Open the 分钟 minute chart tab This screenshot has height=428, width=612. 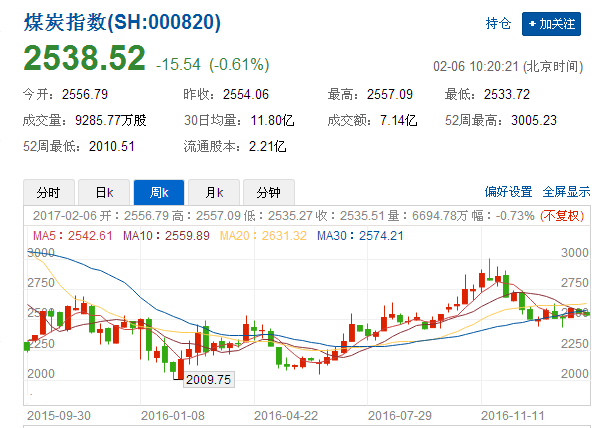[268, 192]
